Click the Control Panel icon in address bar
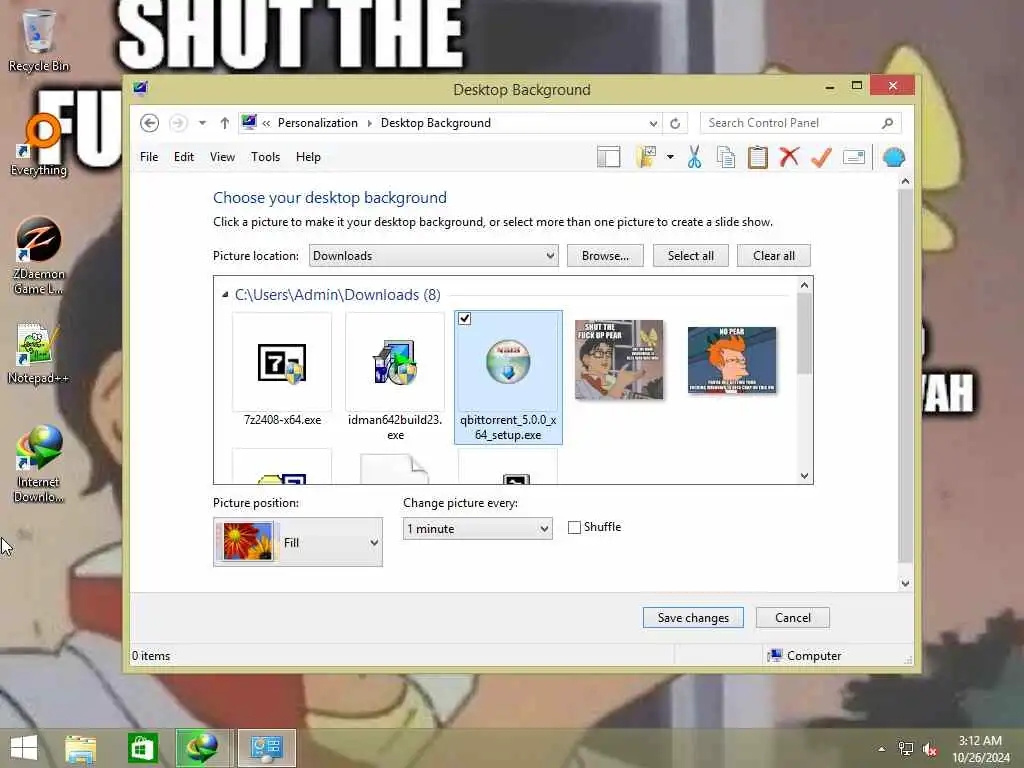The height and width of the screenshot is (768, 1024). coord(249,123)
